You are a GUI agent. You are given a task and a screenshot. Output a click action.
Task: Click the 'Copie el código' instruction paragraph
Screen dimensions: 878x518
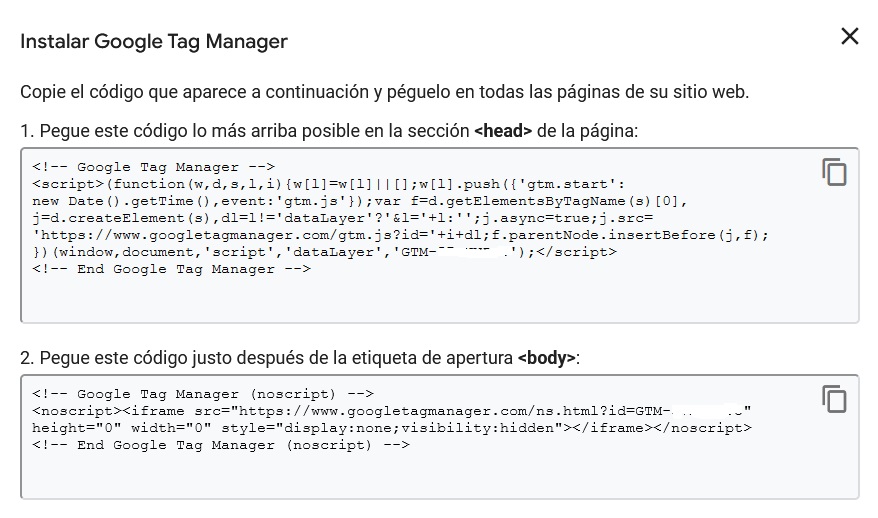(385, 92)
